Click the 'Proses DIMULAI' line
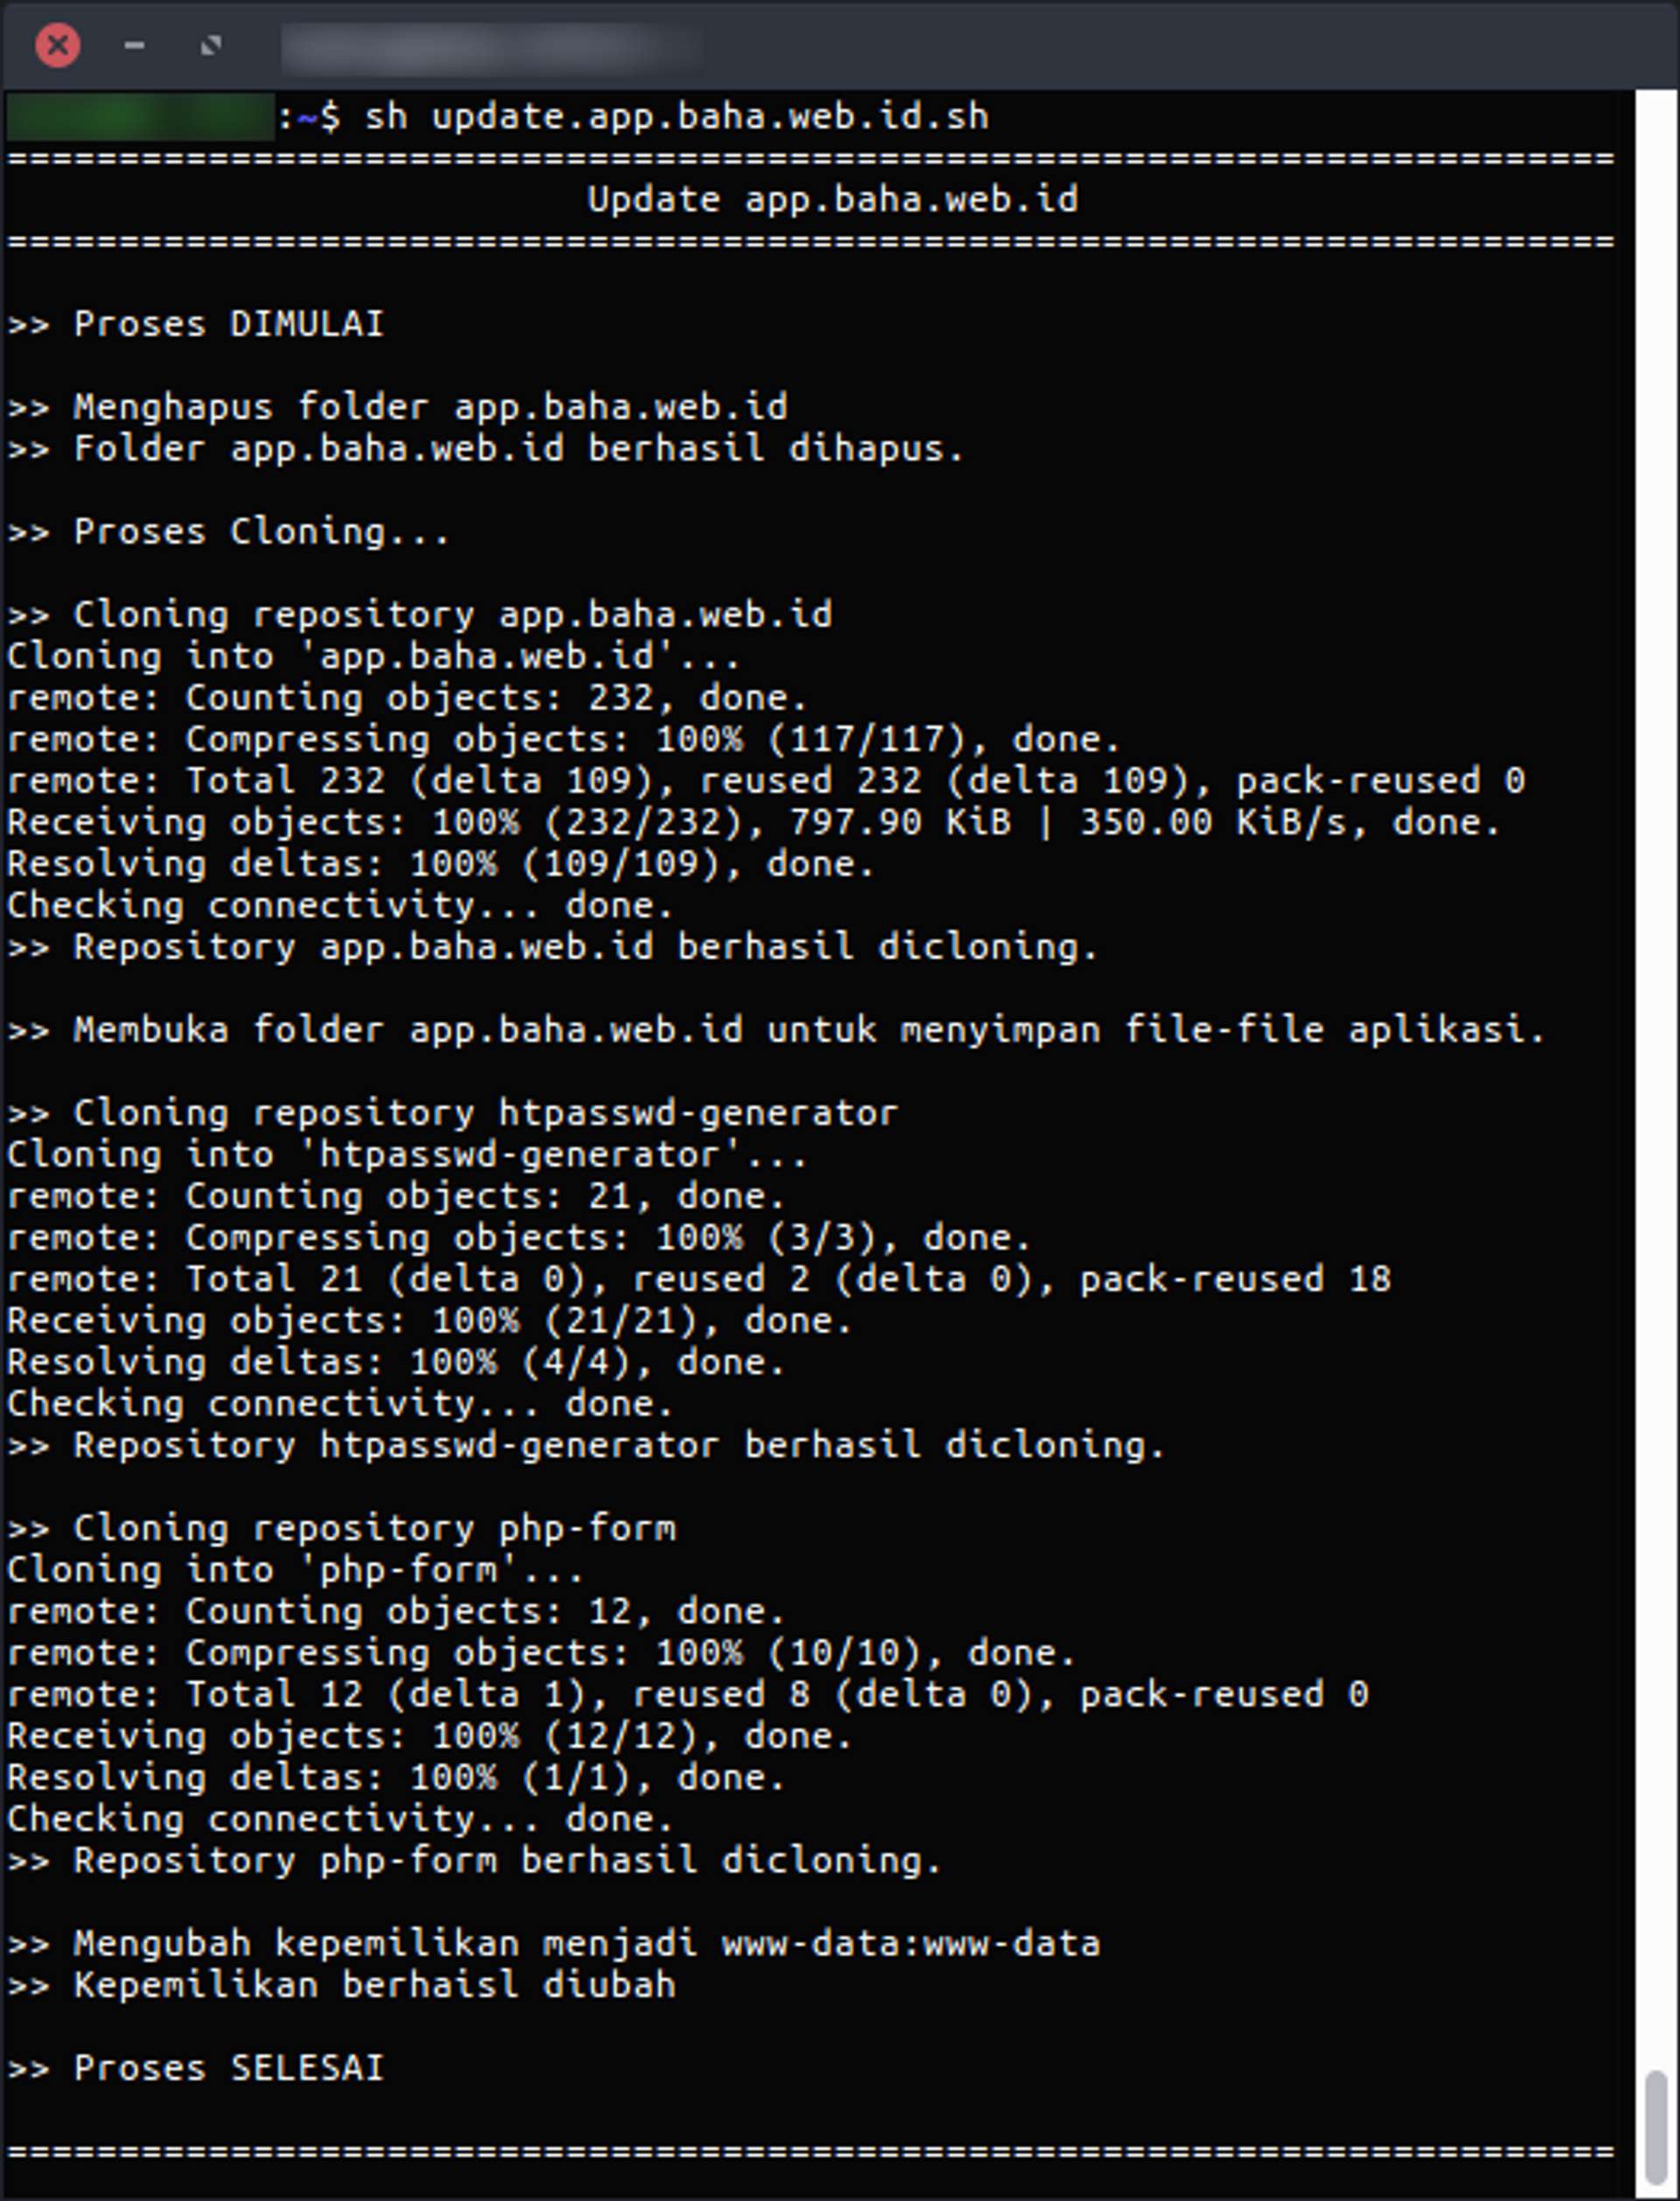This screenshot has height=2201, width=1680. [228, 324]
